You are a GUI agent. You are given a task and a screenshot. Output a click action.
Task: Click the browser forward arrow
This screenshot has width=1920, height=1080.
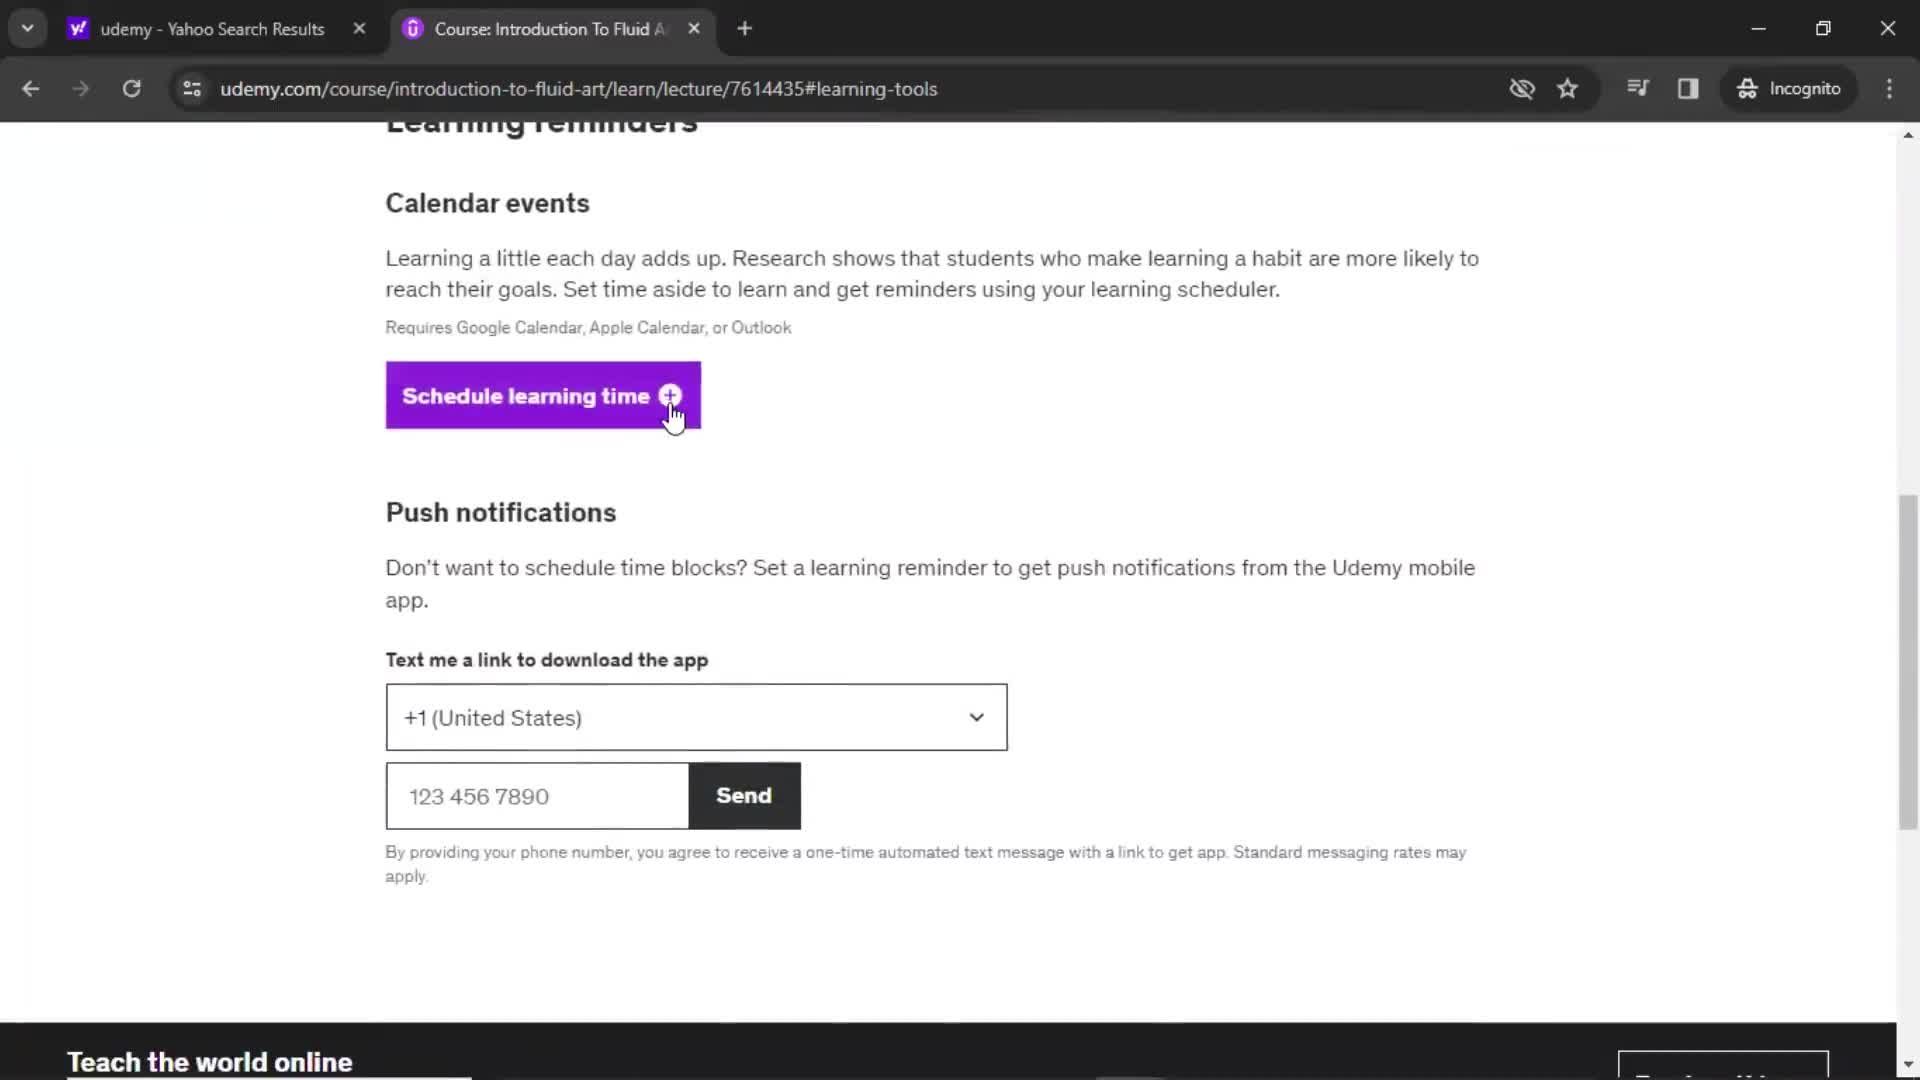pyautogui.click(x=81, y=89)
